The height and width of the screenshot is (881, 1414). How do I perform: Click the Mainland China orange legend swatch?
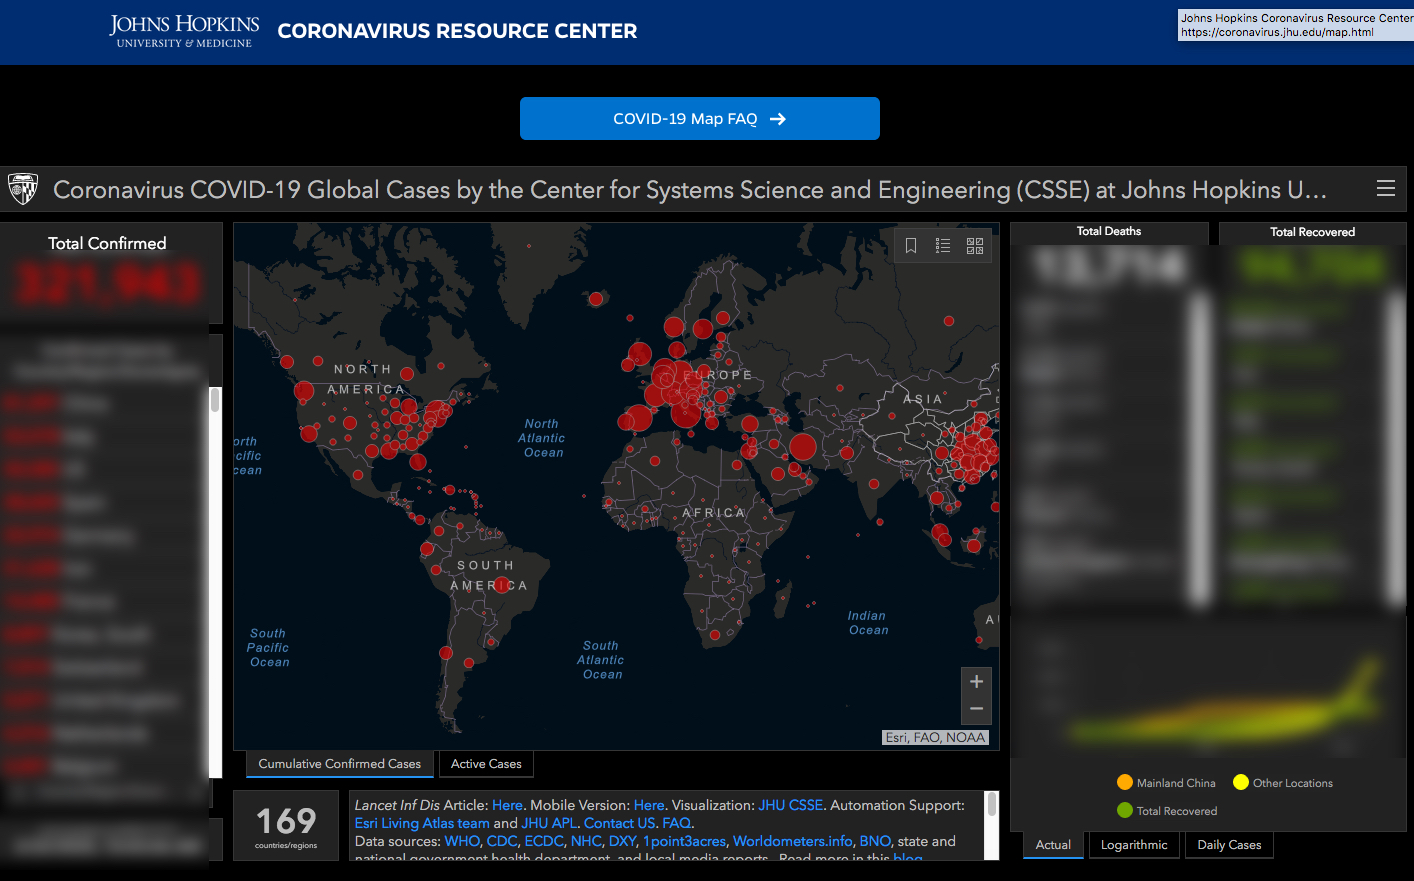[x=1125, y=782]
